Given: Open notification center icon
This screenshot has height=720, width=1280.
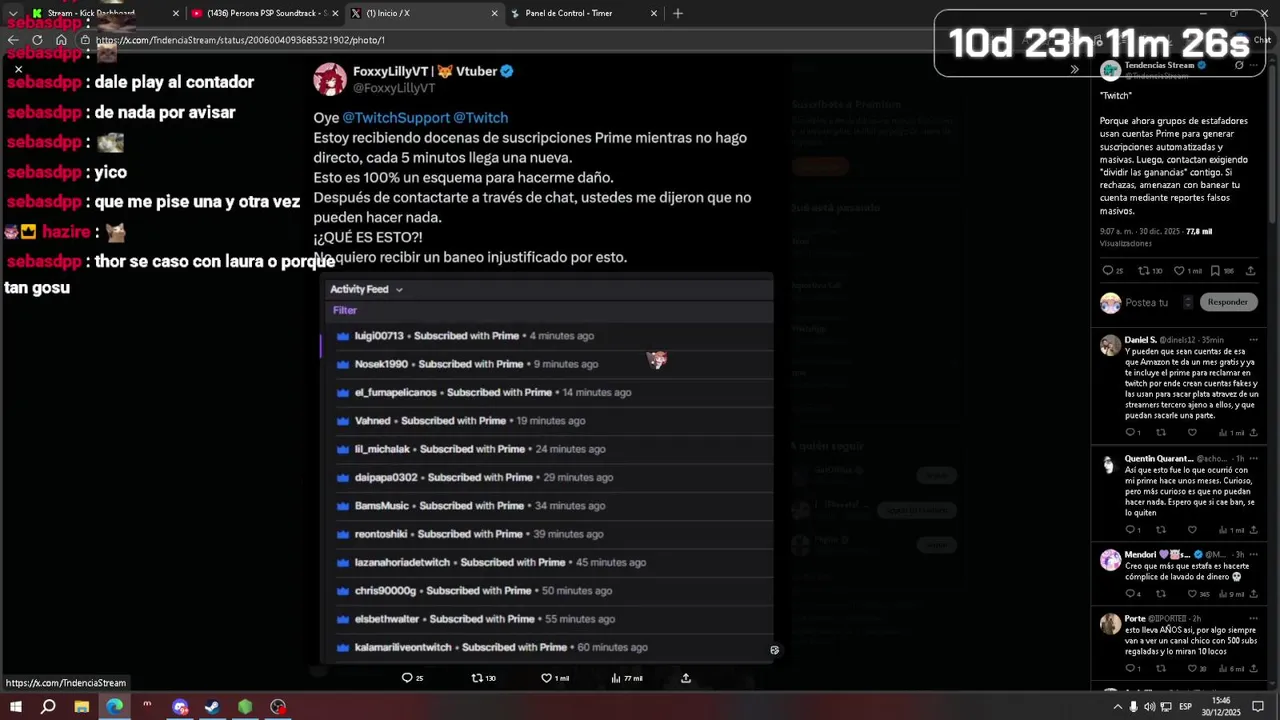Looking at the screenshot, I should (x=1258, y=707).
